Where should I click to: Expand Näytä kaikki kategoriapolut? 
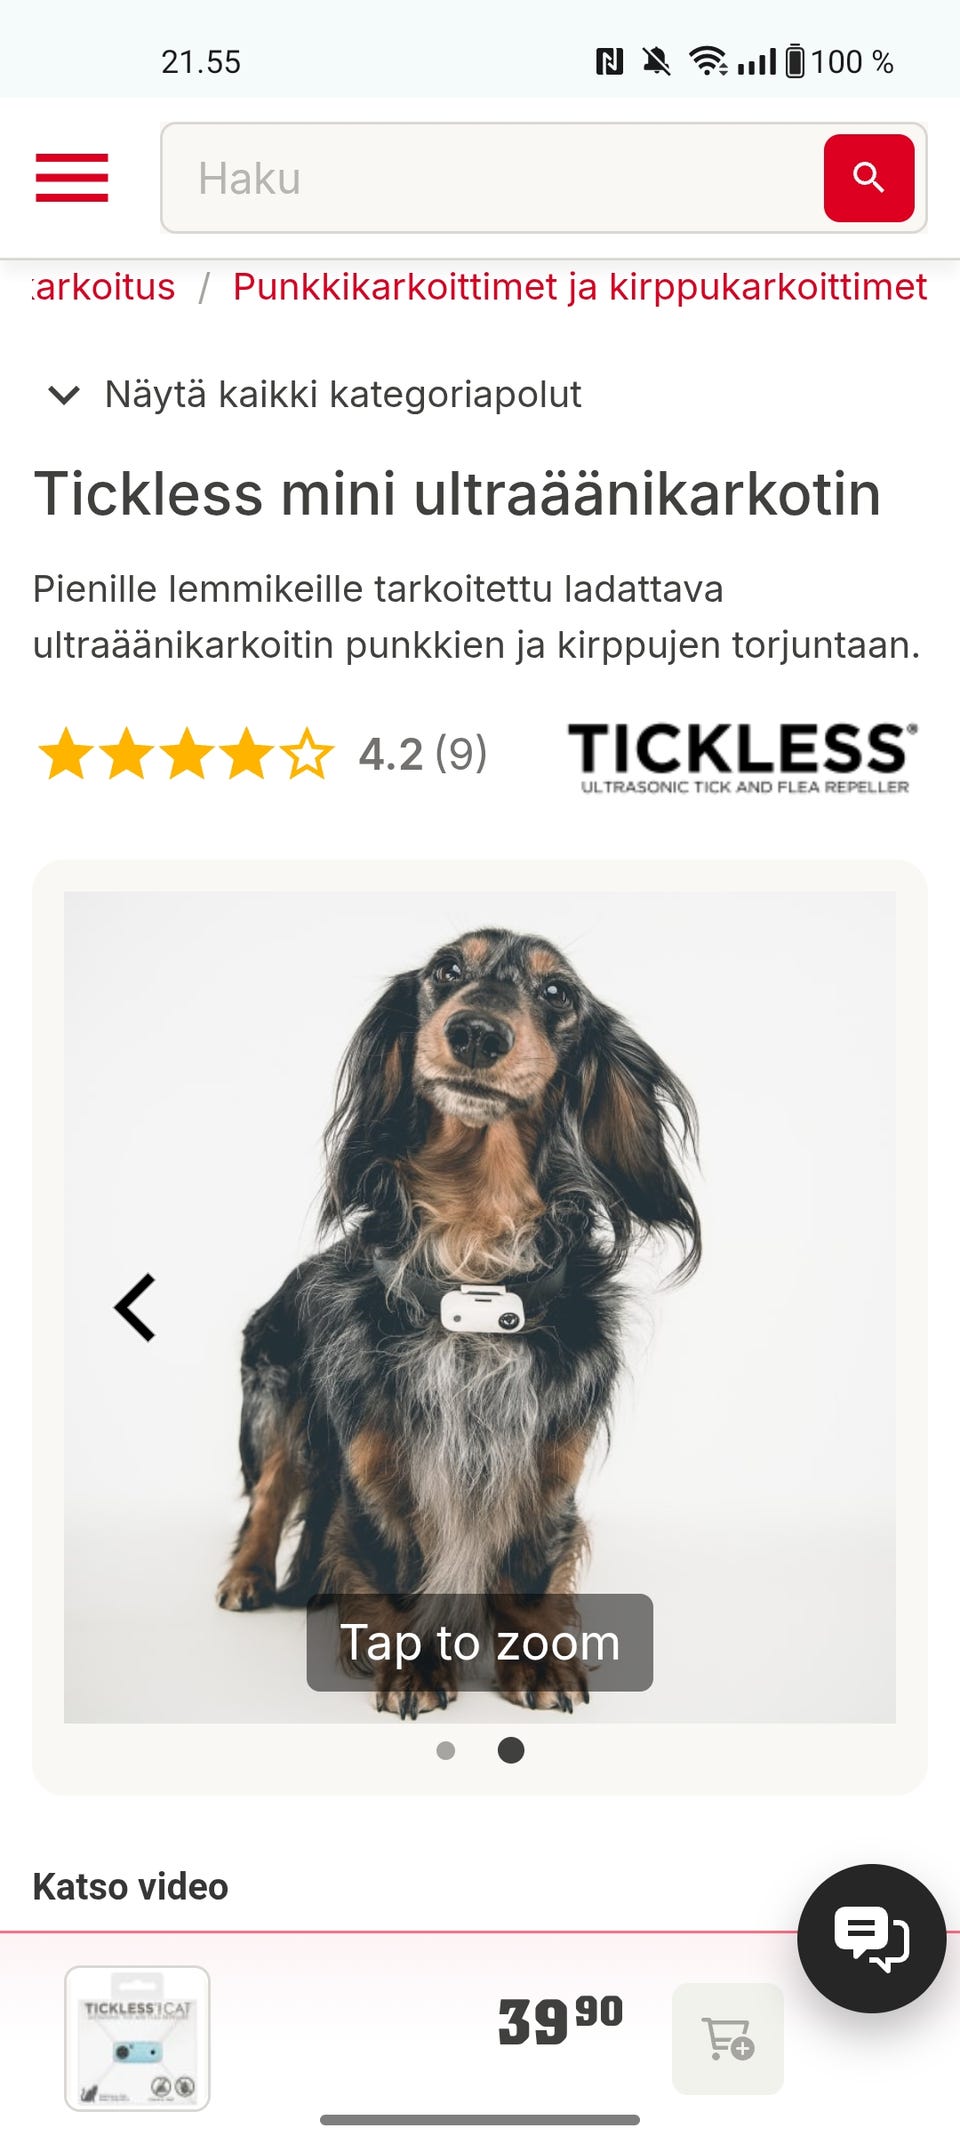pos(315,394)
